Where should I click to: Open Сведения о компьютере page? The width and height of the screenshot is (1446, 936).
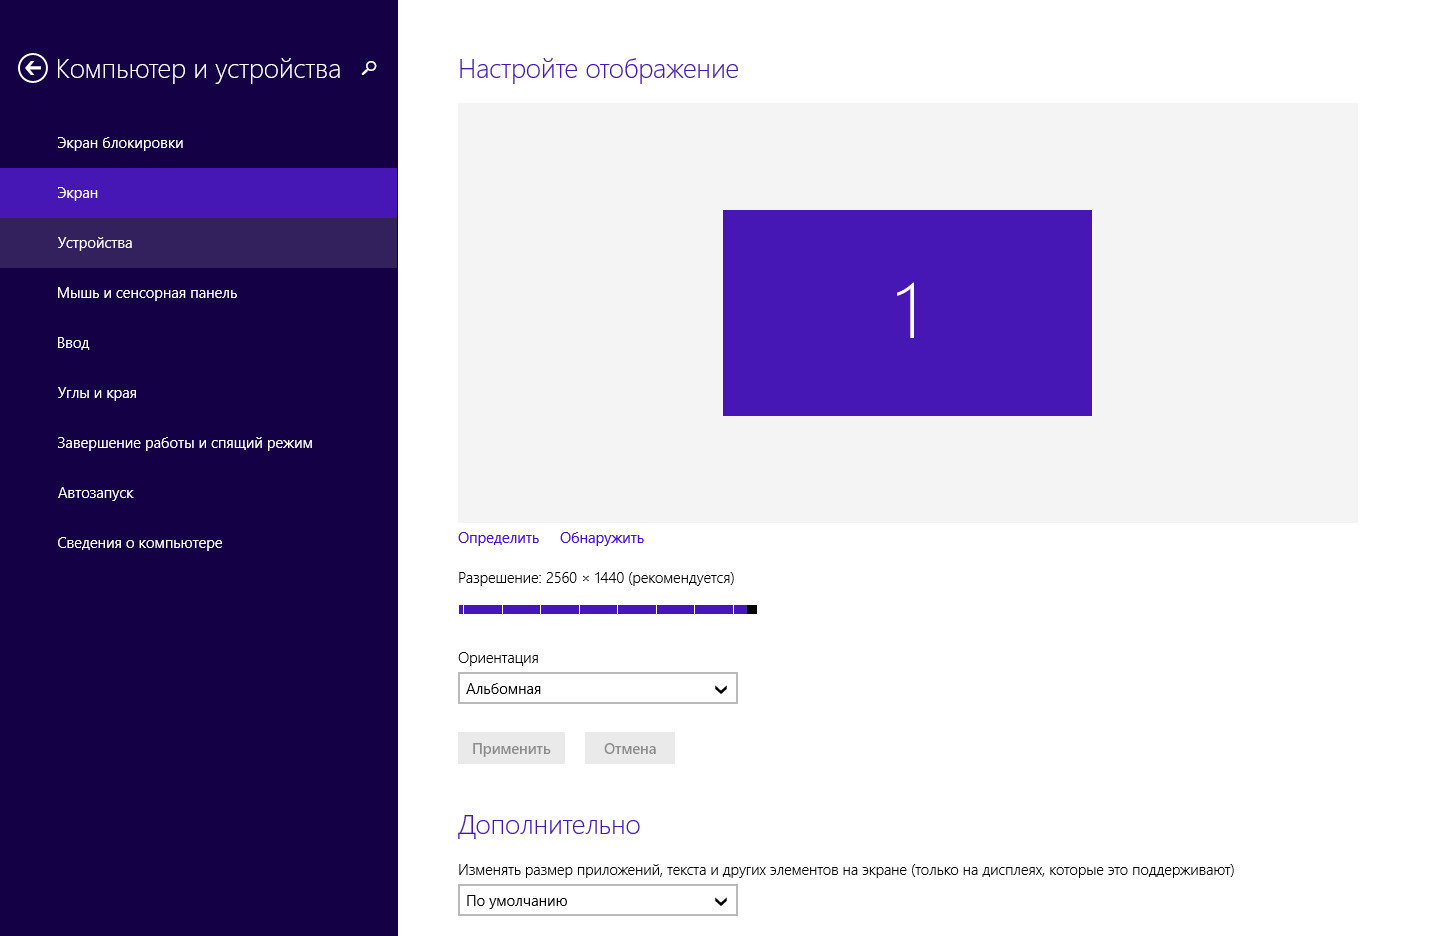(140, 543)
